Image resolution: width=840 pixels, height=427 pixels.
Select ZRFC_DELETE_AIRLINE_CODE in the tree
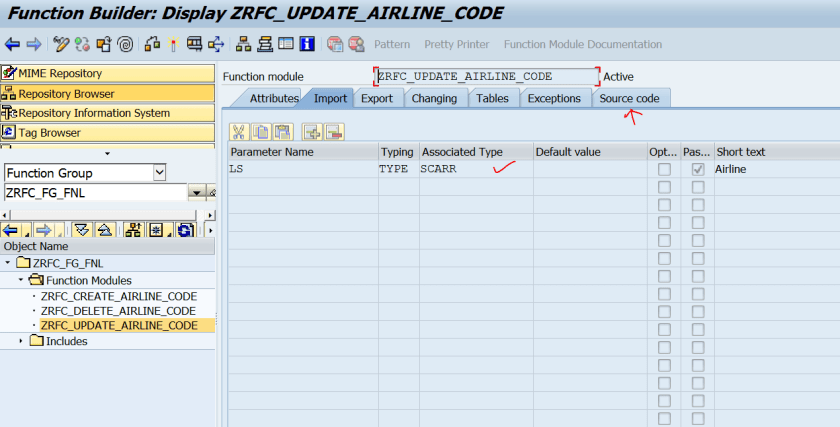pyautogui.click(x=118, y=311)
